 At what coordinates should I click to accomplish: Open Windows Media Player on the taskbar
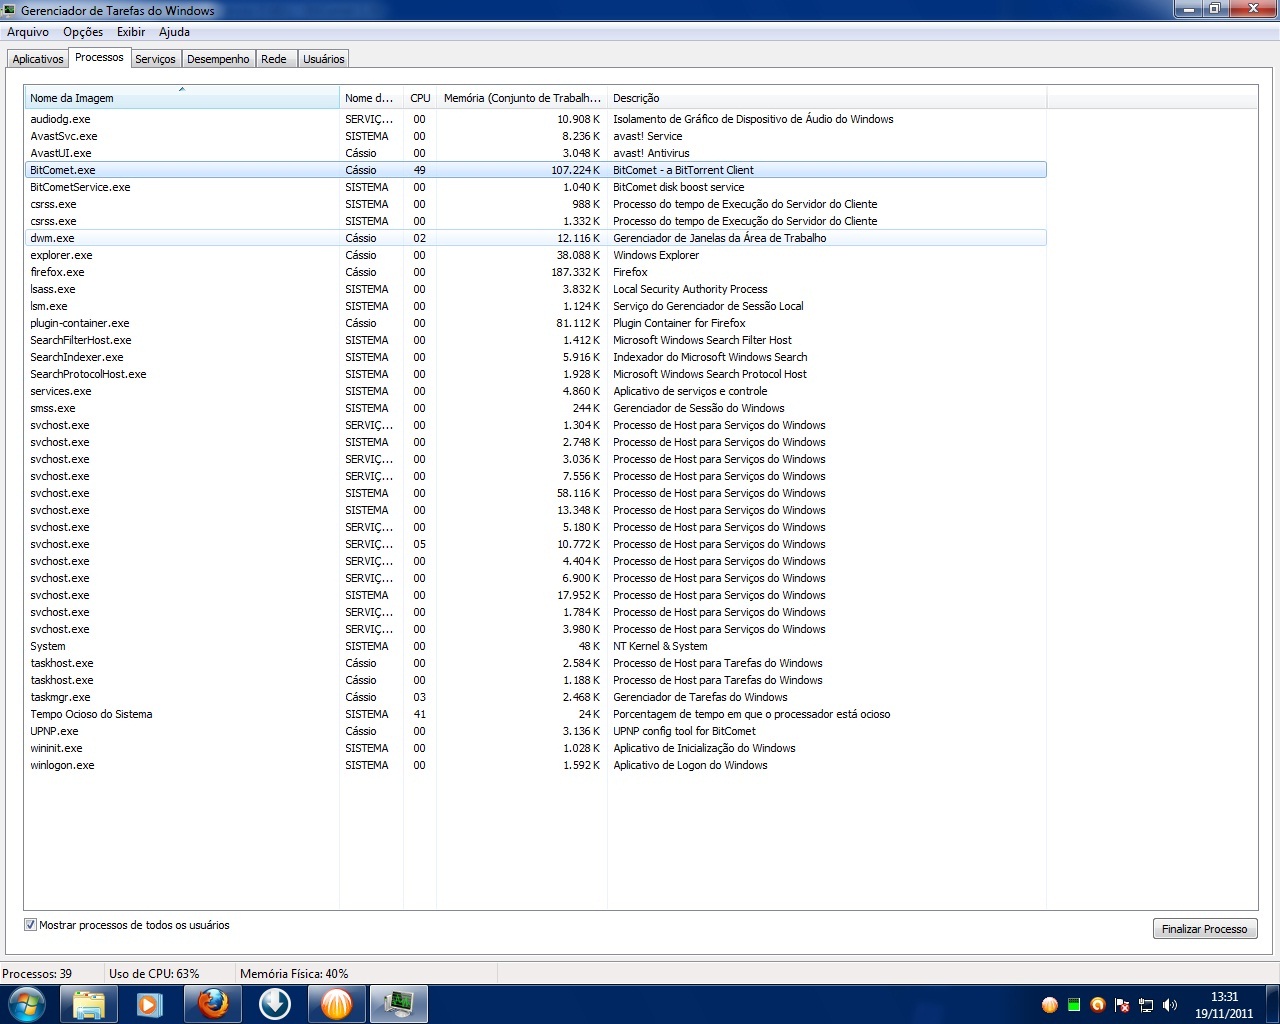coord(150,1003)
